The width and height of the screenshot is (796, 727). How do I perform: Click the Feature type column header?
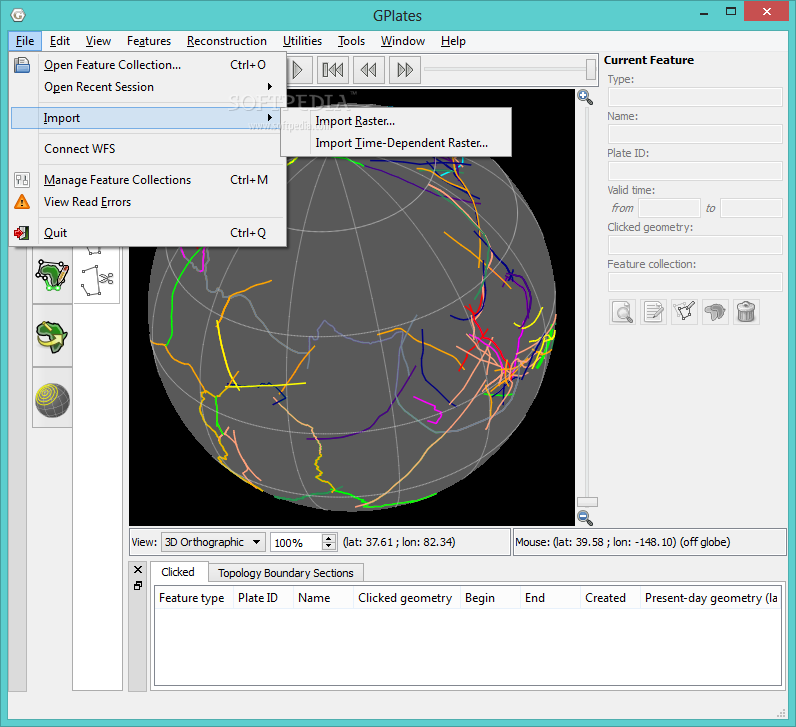pos(193,598)
